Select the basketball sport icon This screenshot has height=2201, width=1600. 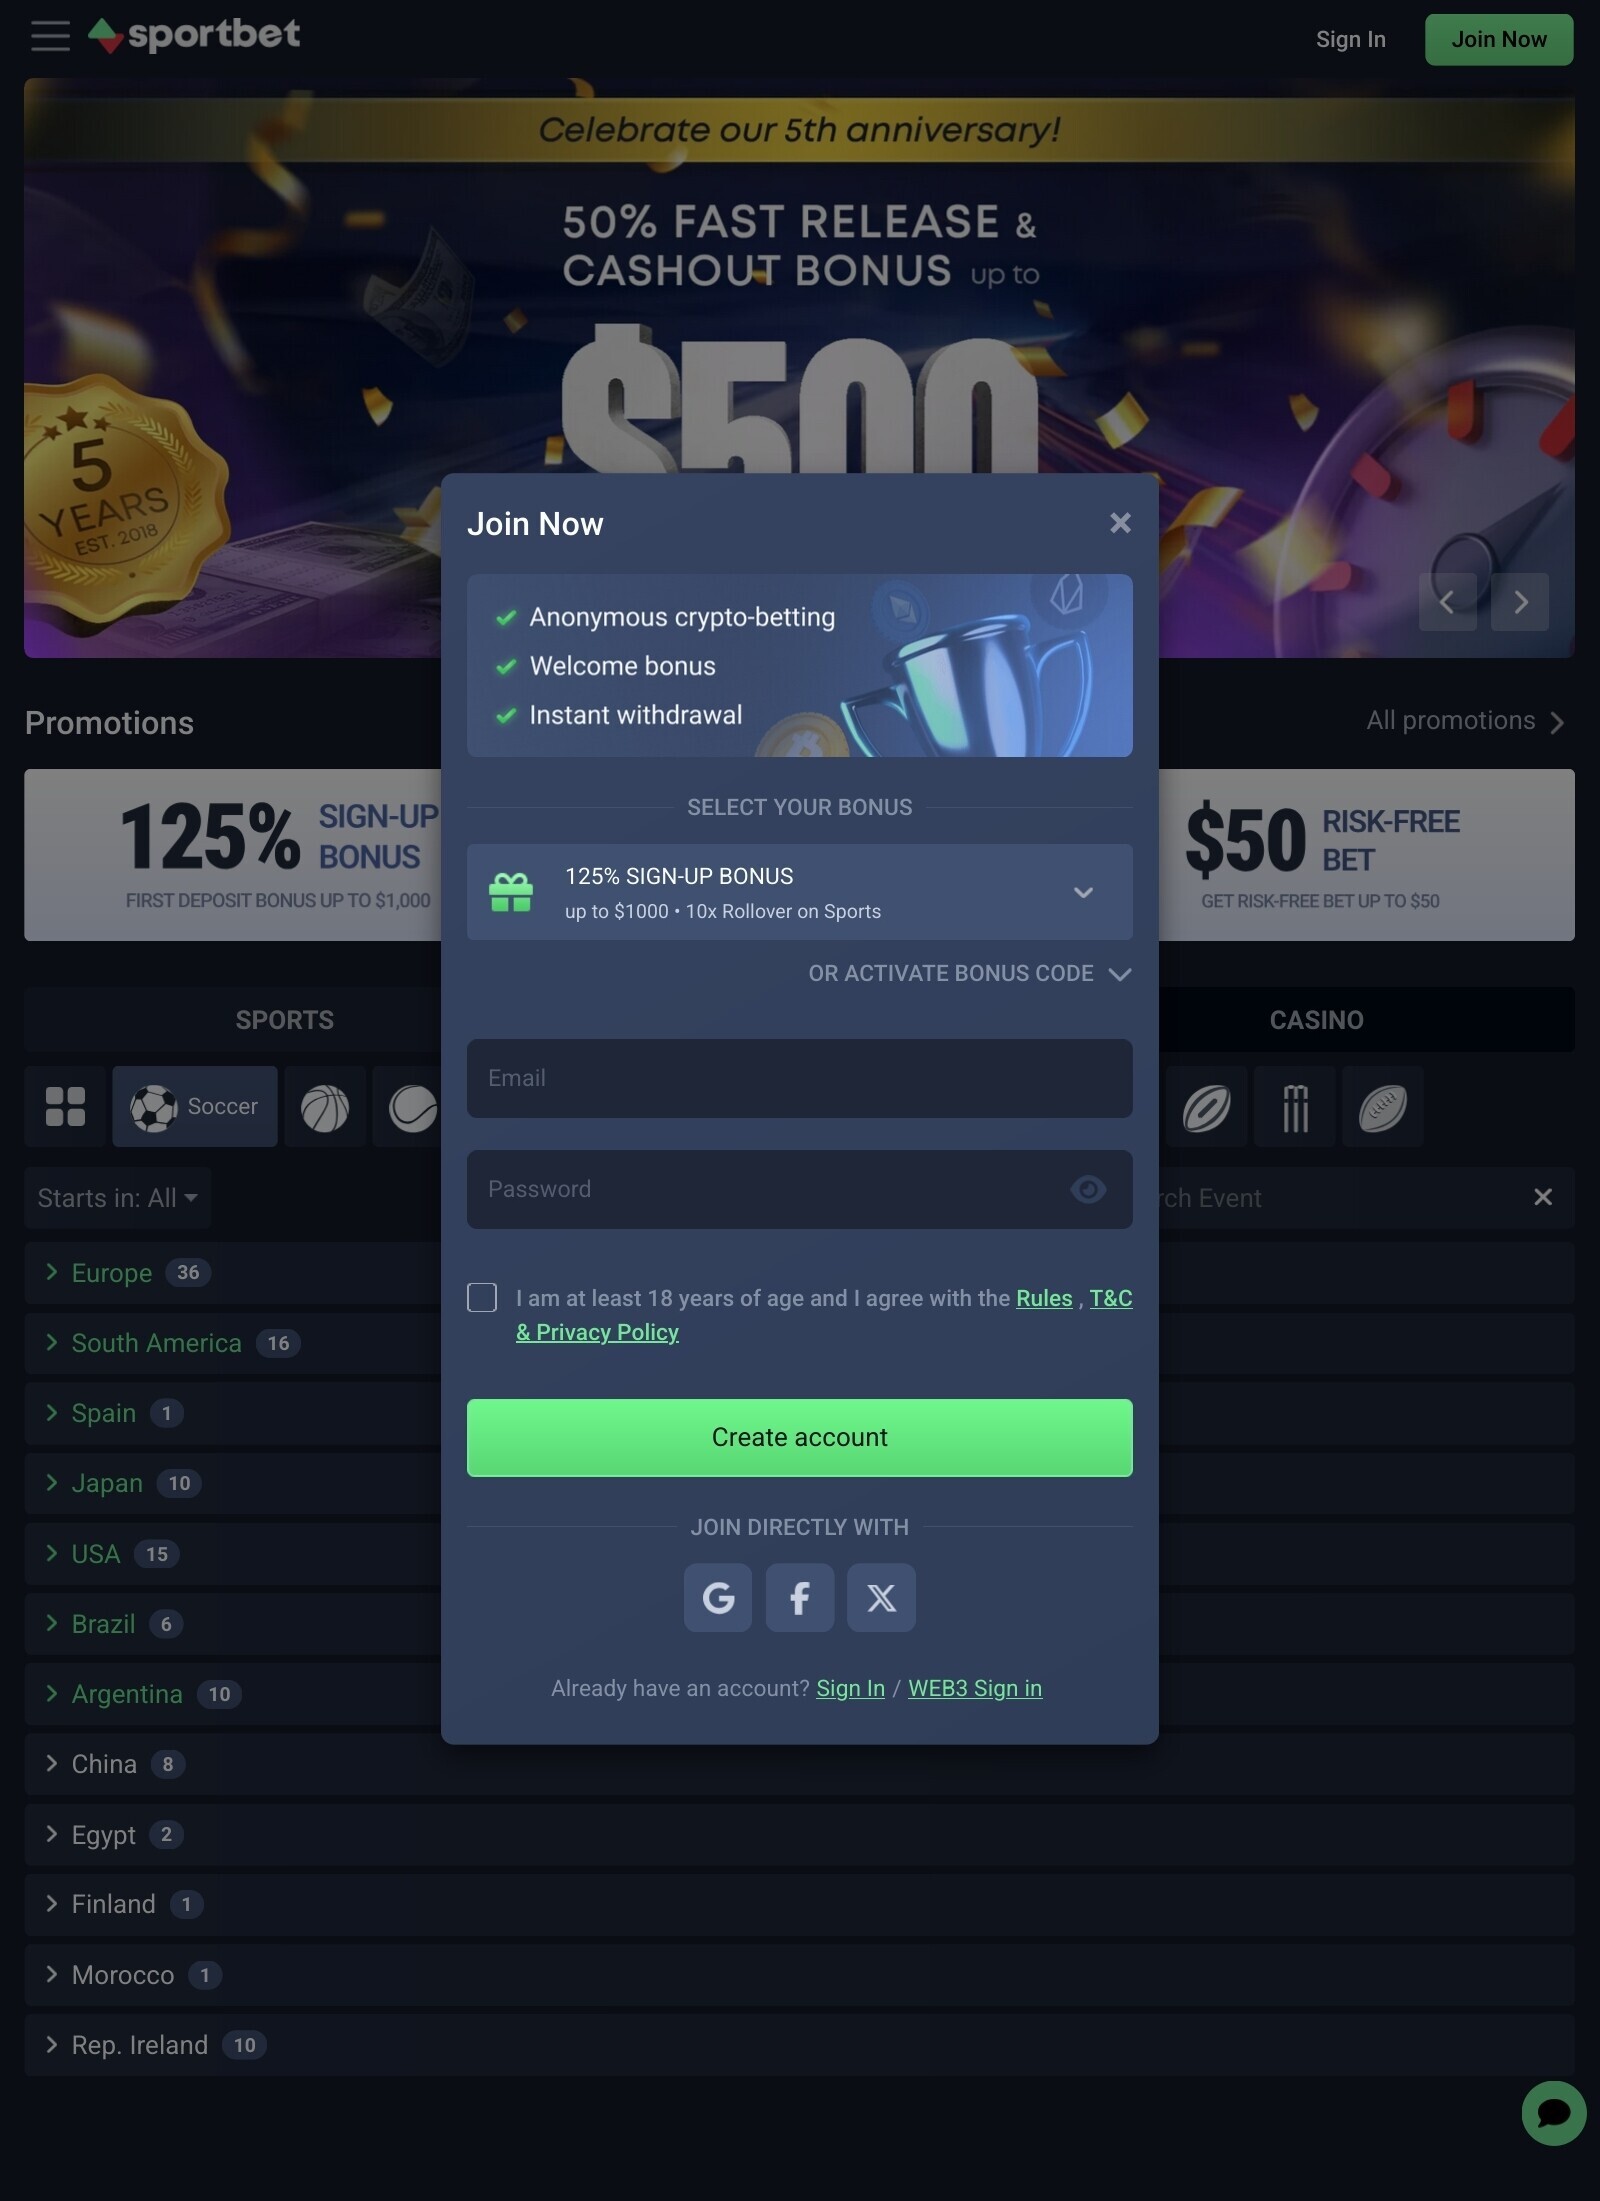coord(325,1106)
